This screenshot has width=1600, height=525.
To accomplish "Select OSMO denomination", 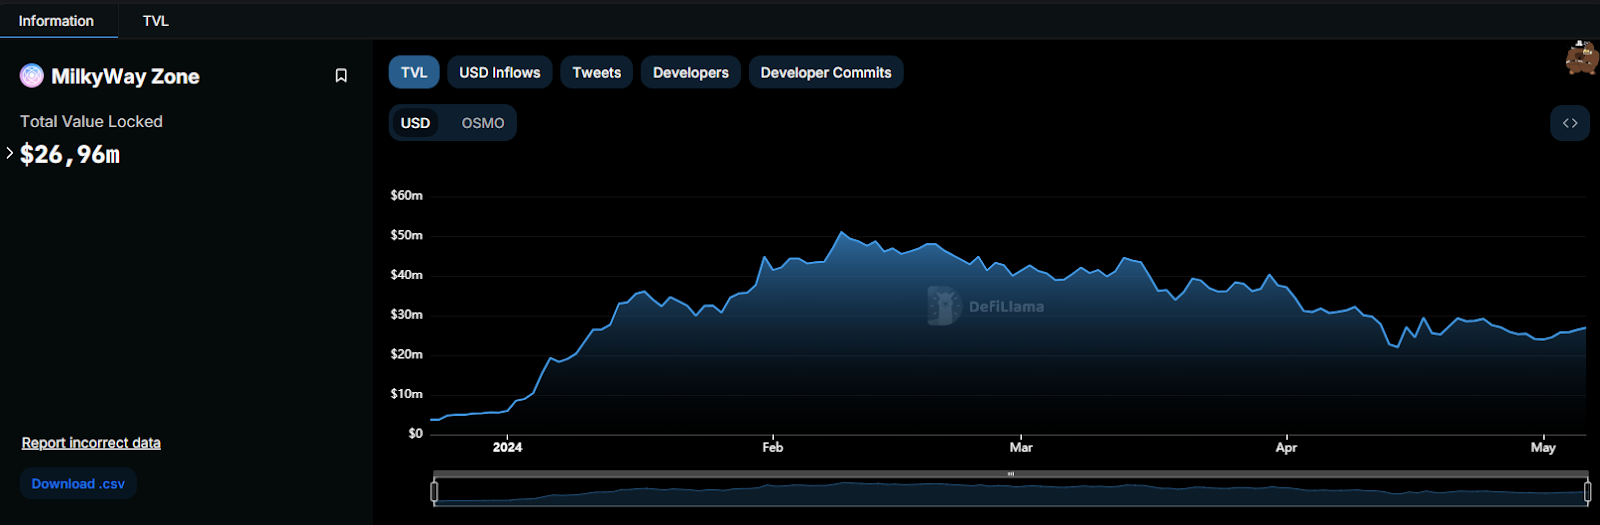I will [x=483, y=123].
